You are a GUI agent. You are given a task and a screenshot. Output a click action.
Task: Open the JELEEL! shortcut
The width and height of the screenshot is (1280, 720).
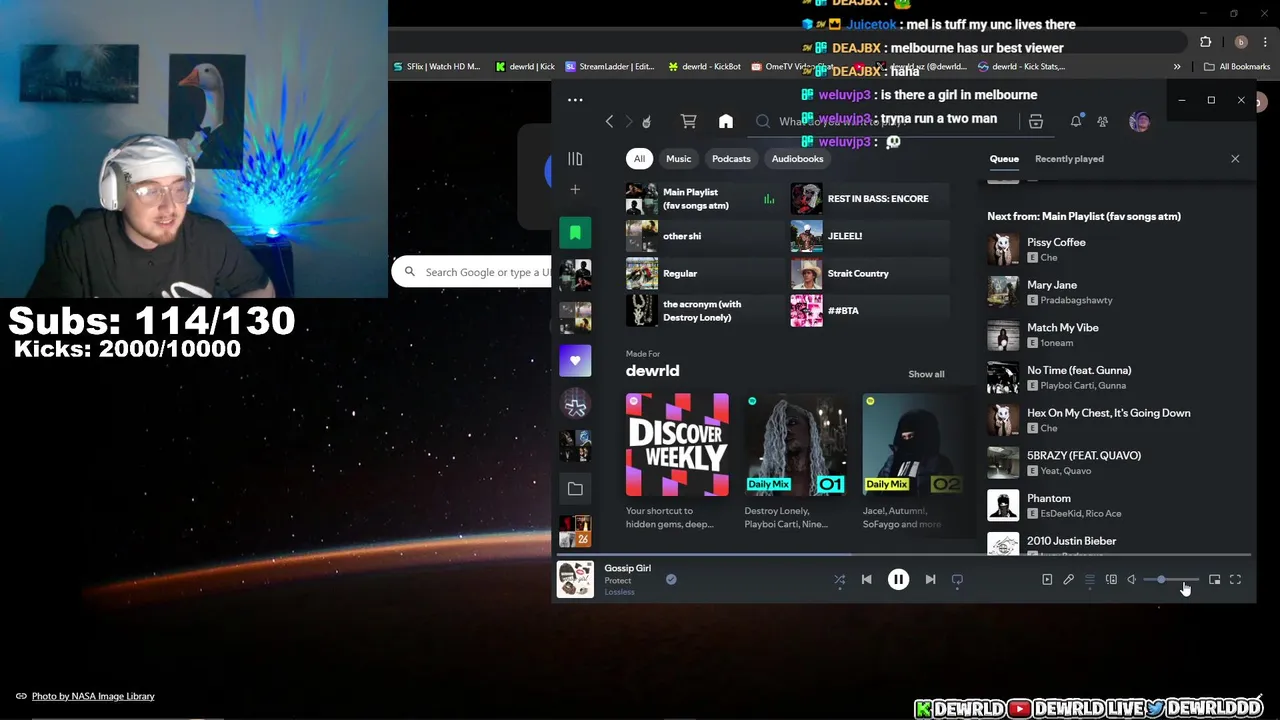coord(869,236)
